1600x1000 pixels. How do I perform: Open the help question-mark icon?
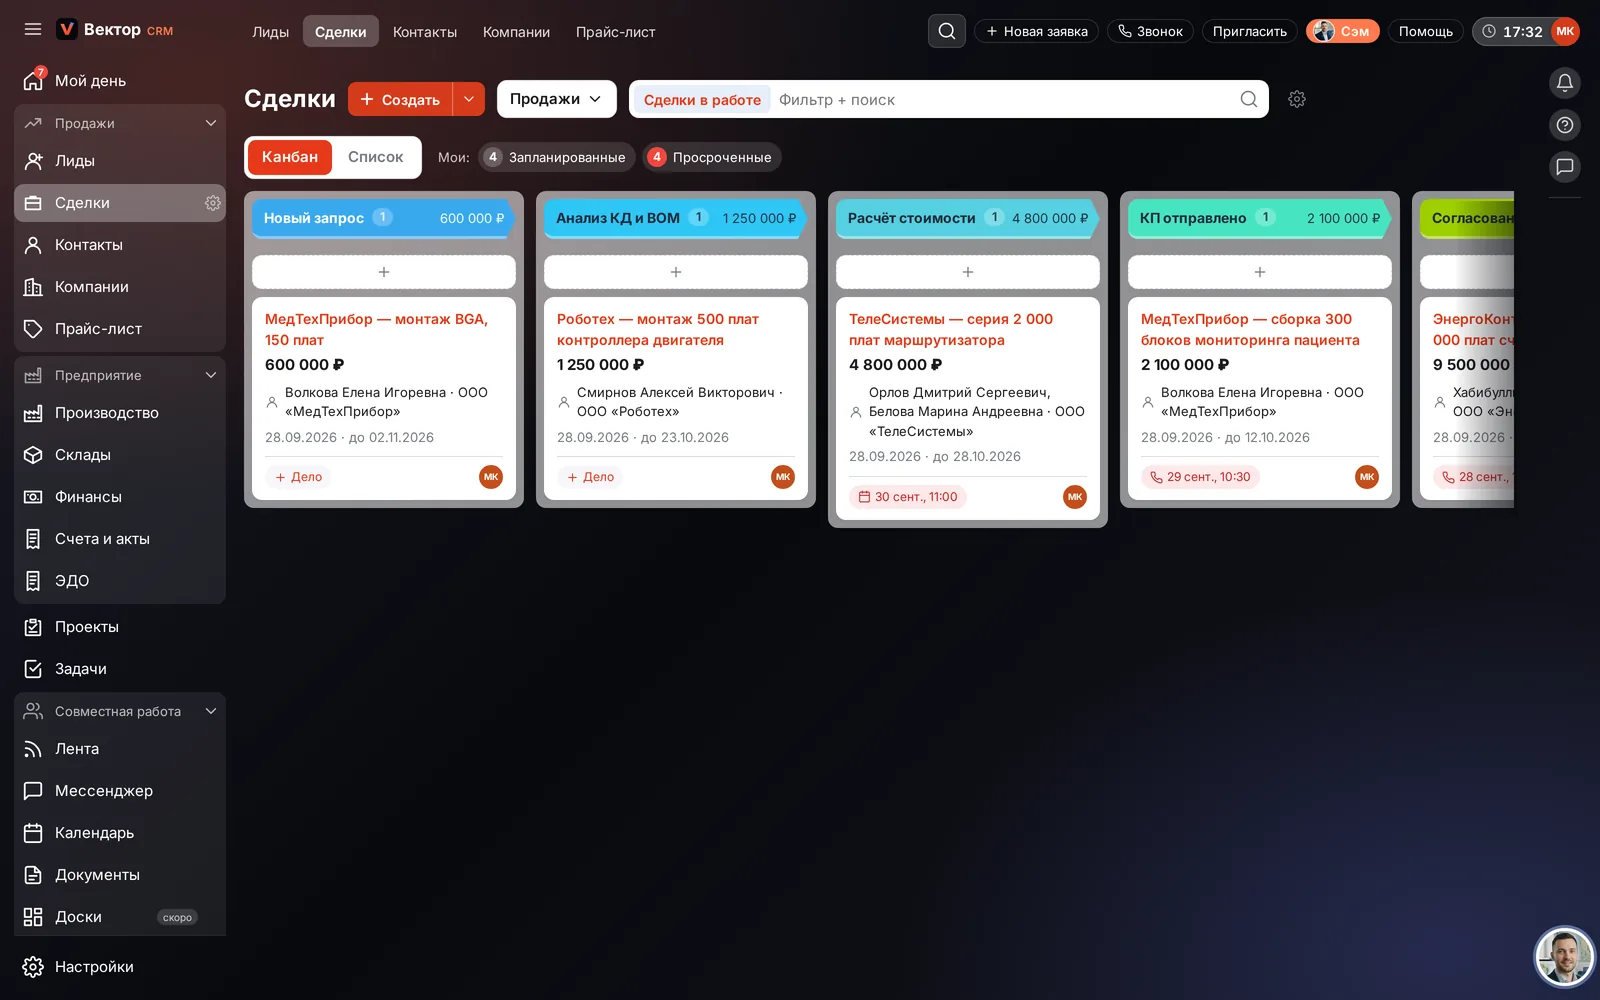click(1565, 125)
